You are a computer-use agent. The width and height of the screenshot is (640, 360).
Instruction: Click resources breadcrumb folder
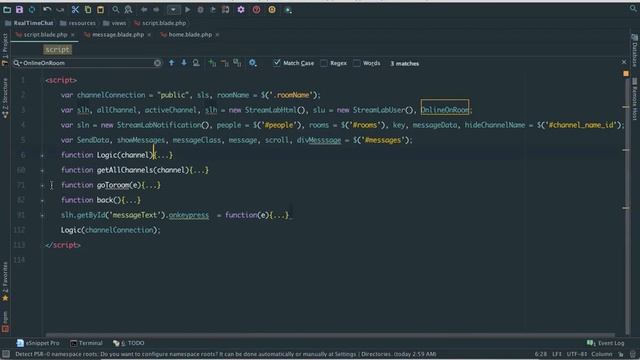coord(78,23)
